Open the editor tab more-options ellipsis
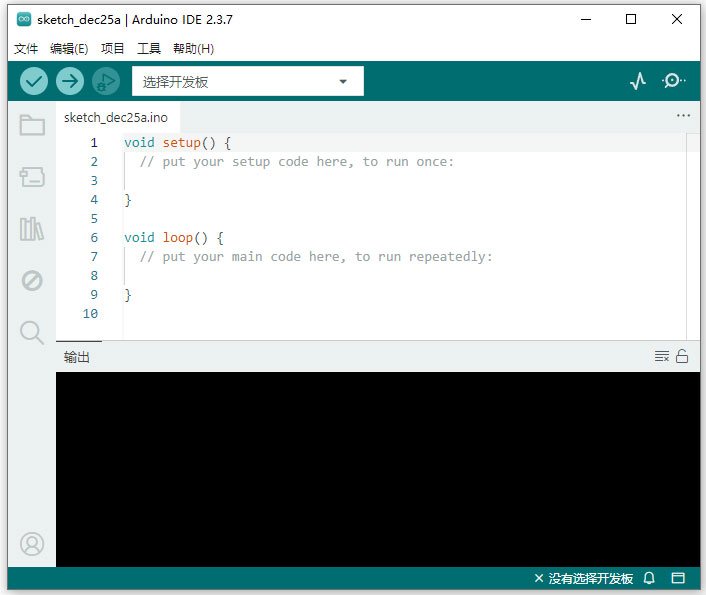The image size is (706, 595). pos(683,116)
